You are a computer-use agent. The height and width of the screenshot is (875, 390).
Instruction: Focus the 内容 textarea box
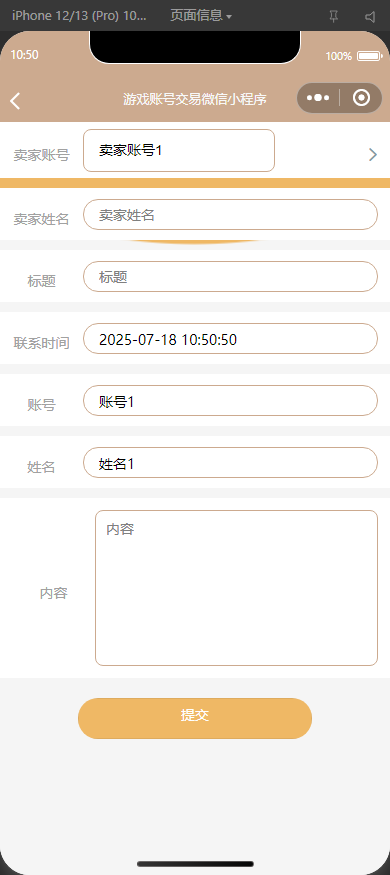click(x=237, y=588)
